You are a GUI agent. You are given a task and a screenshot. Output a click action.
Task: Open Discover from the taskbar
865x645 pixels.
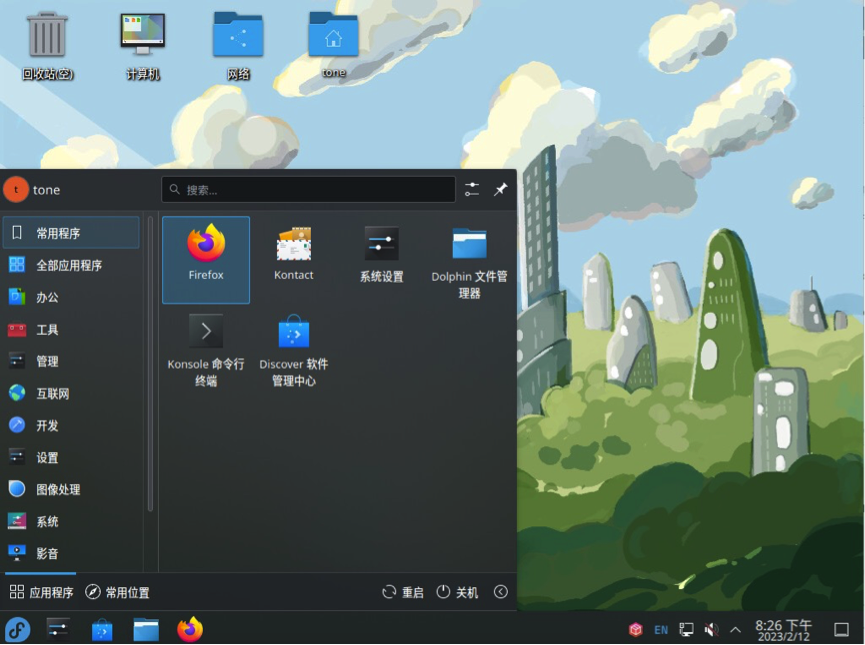(102, 629)
